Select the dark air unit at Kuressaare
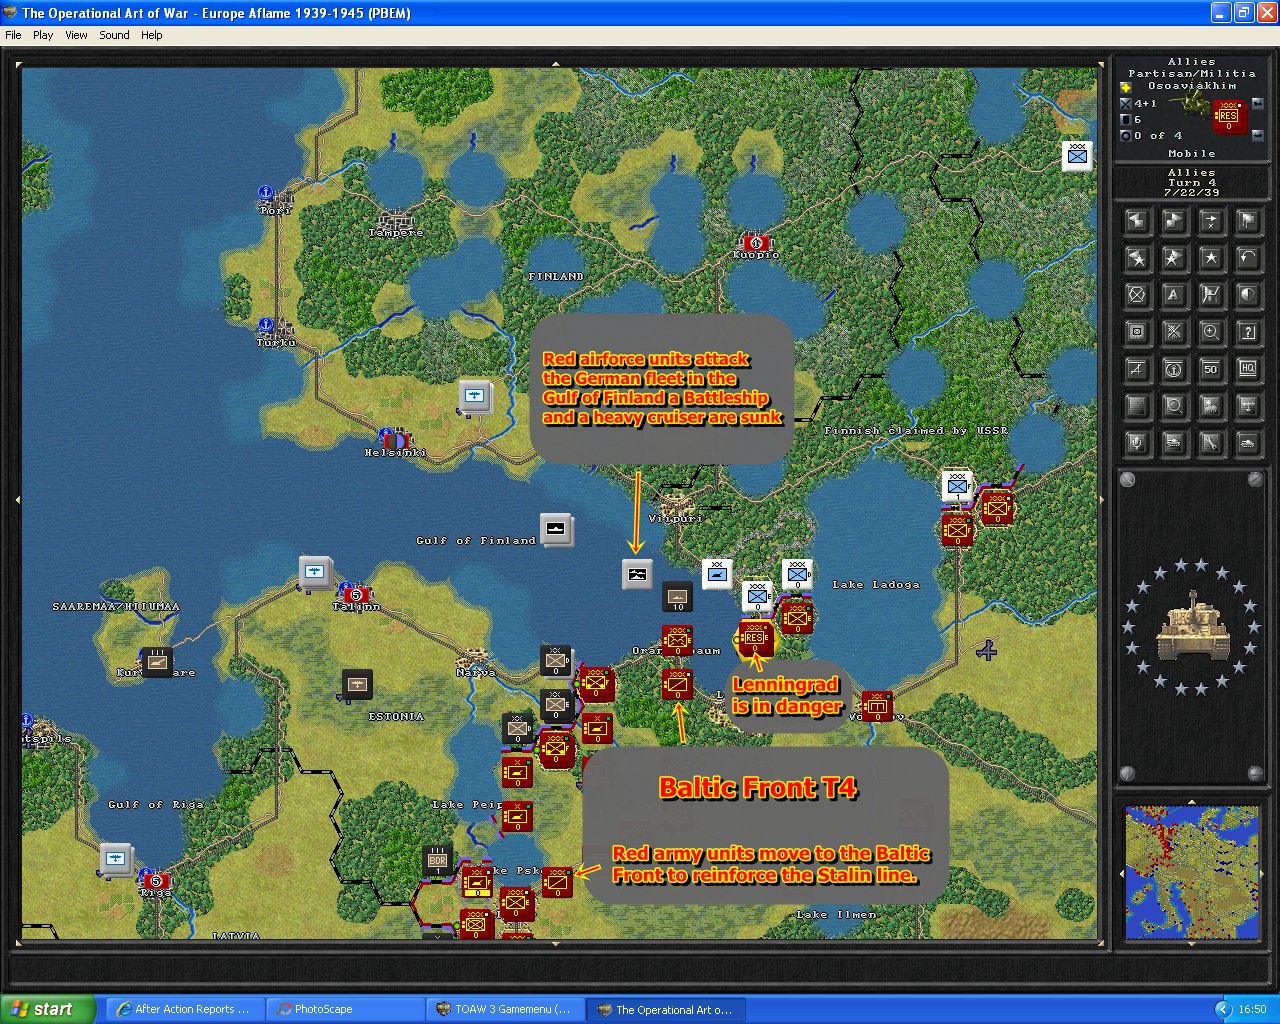The height and width of the screenshot is (1024, 1280). click(x=157, y=662)
